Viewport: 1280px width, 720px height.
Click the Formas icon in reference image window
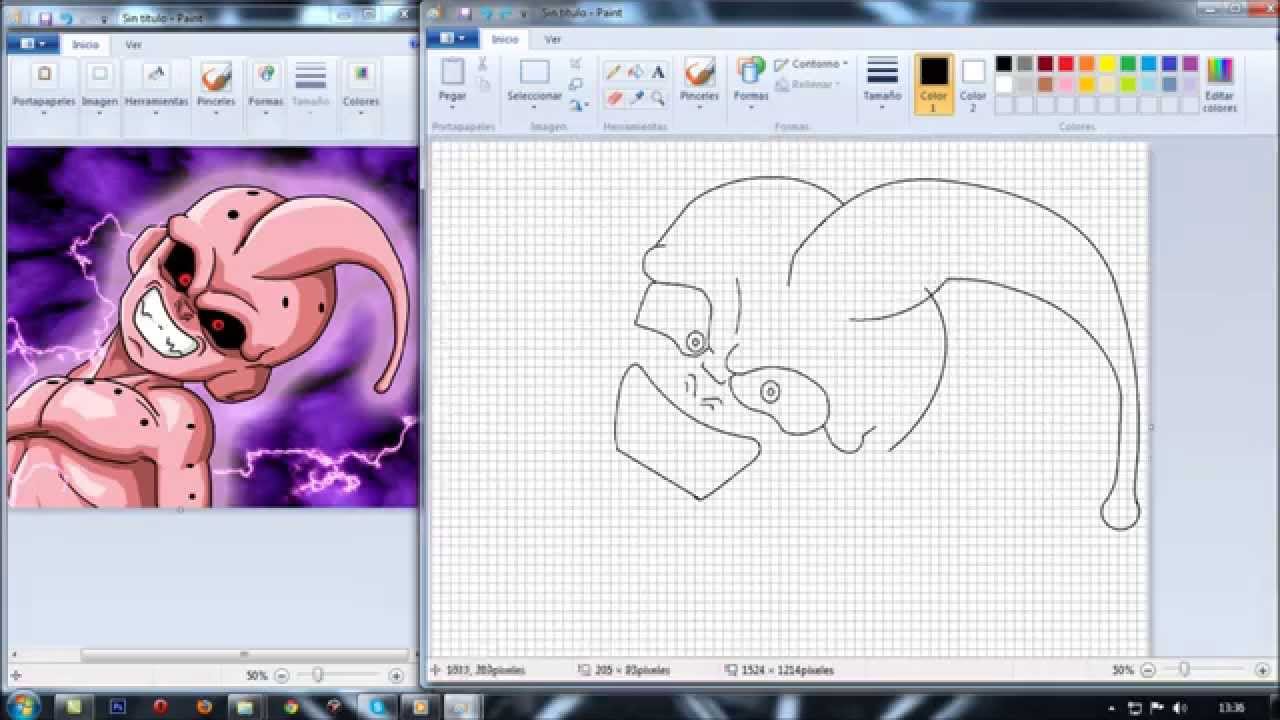point(266,74)
